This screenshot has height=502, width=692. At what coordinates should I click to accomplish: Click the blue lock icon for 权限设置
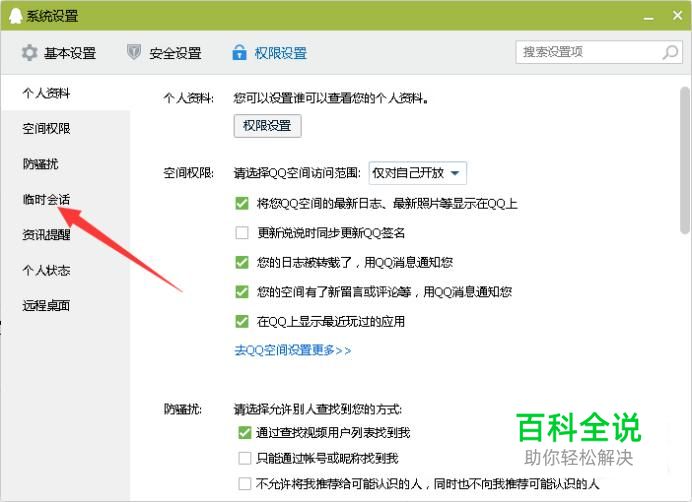pos(239,52)
